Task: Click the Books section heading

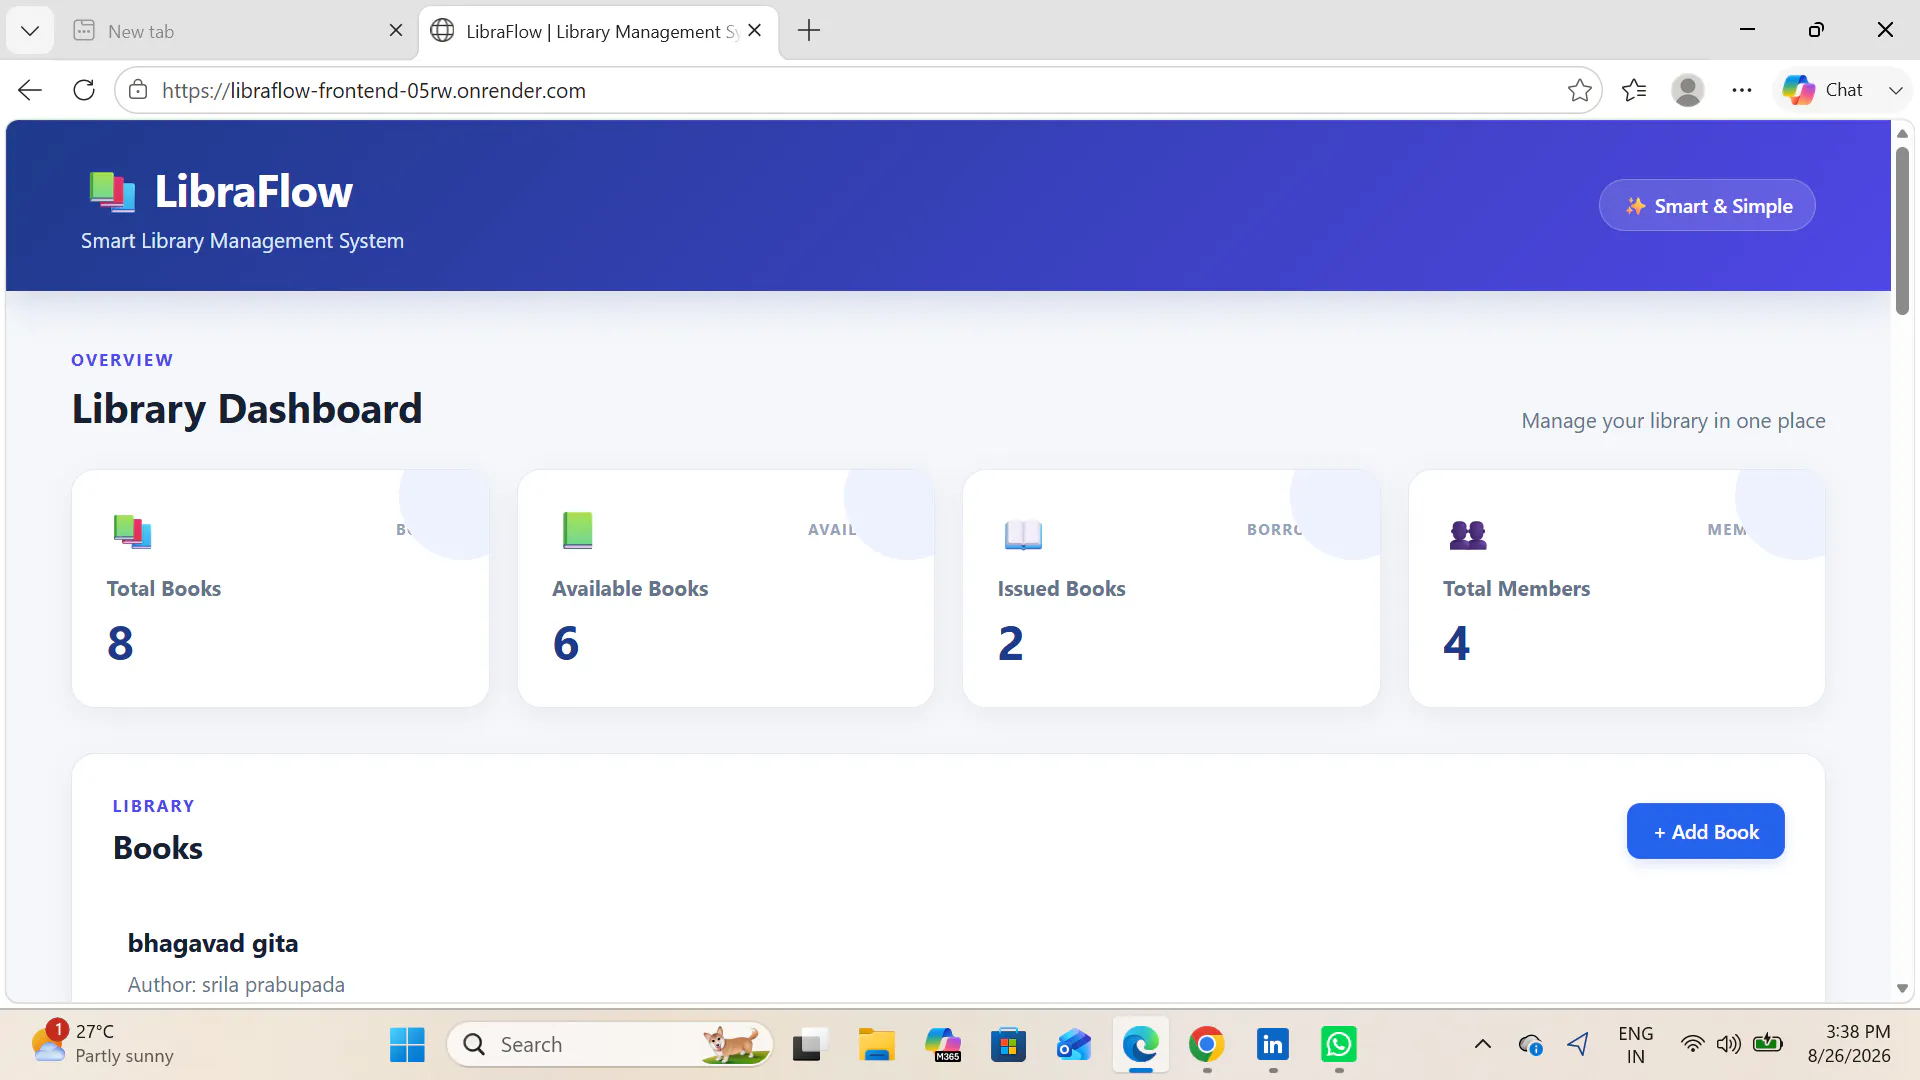Action: (158, 848)
